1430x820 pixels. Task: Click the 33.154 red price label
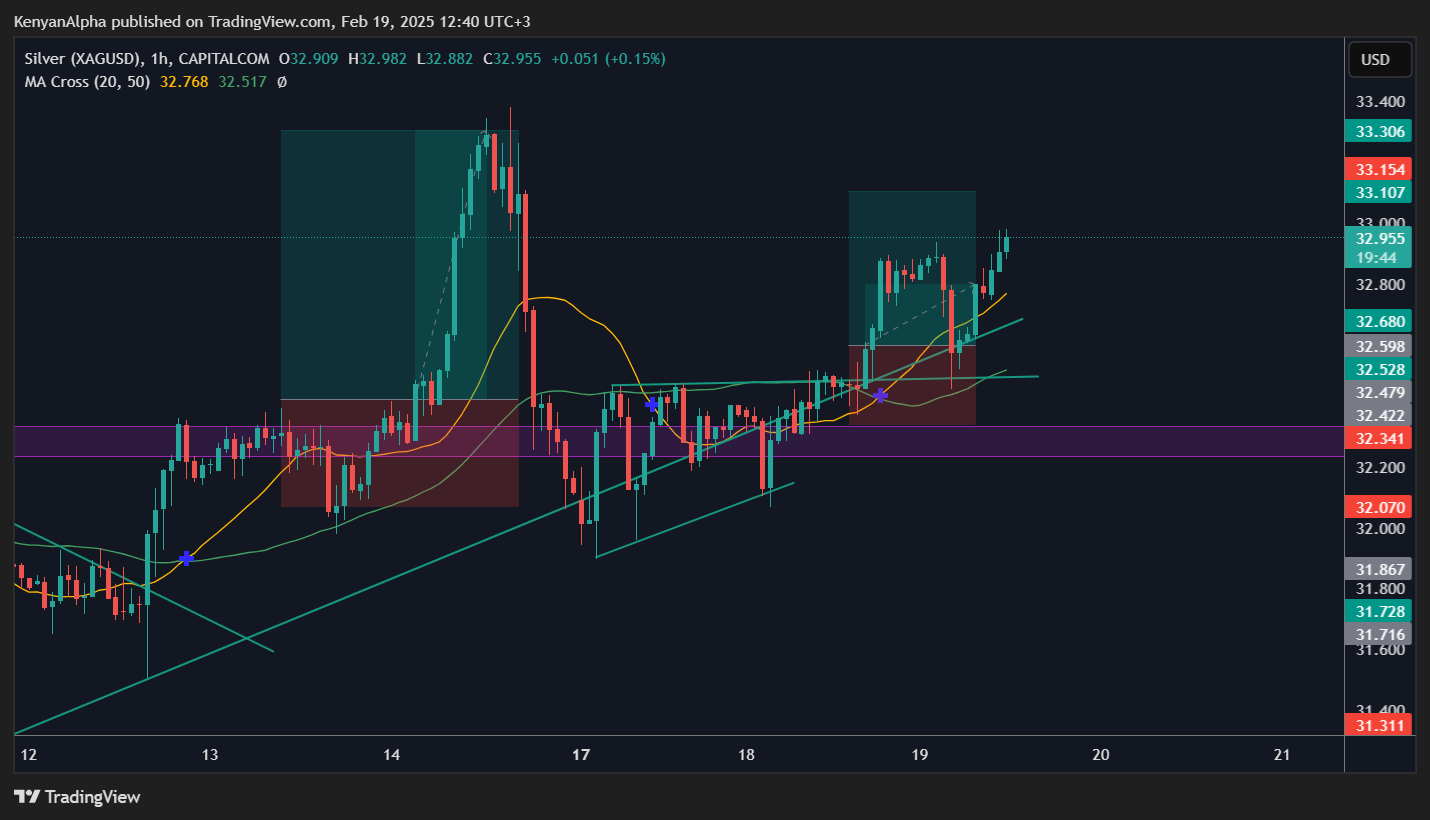point(1379,169)
